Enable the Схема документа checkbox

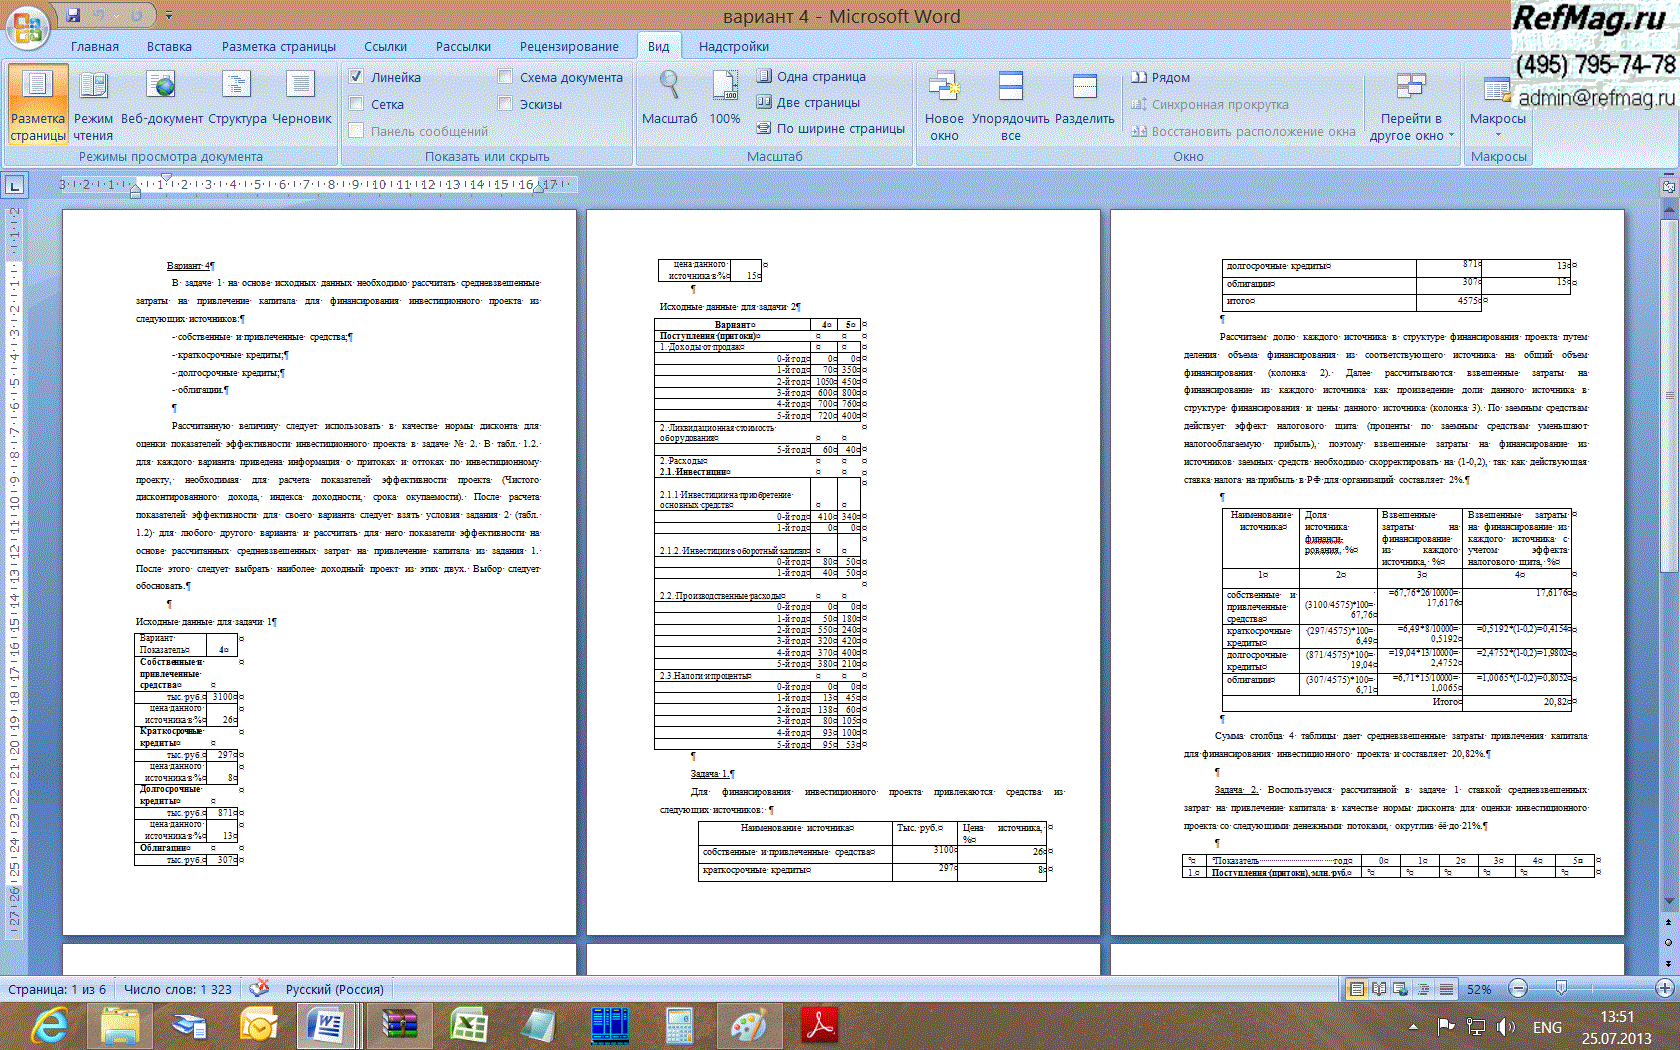point(505,77)
